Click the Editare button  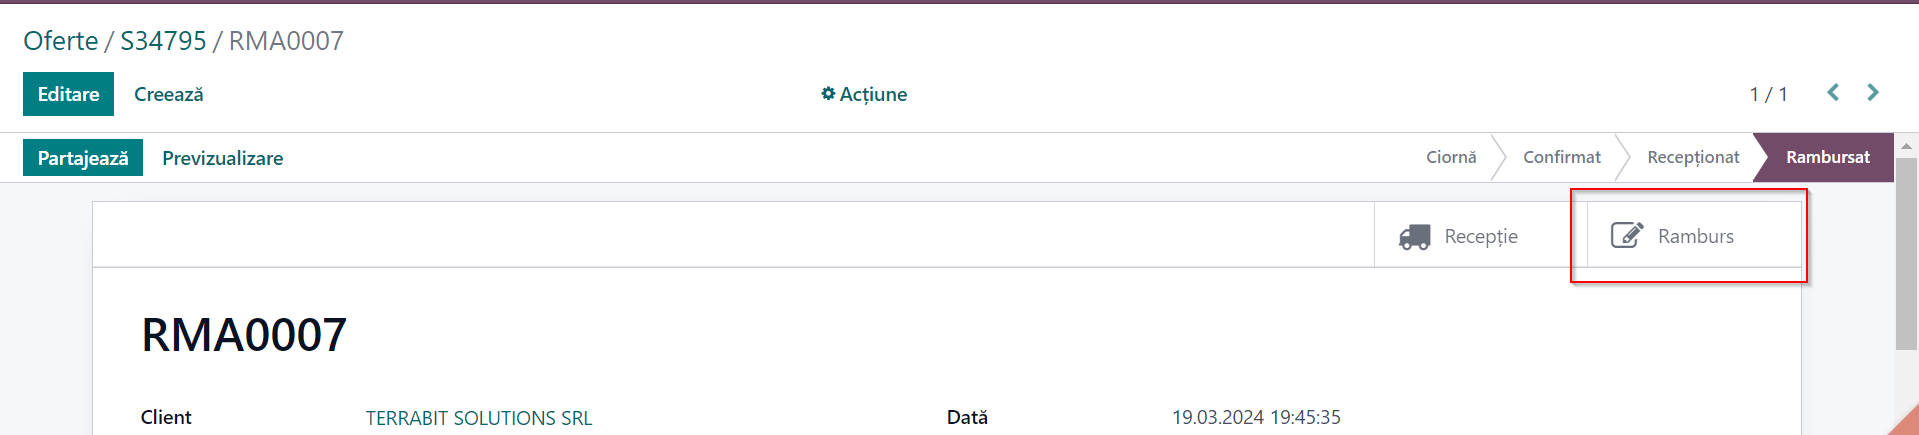[x=68, y=94]
